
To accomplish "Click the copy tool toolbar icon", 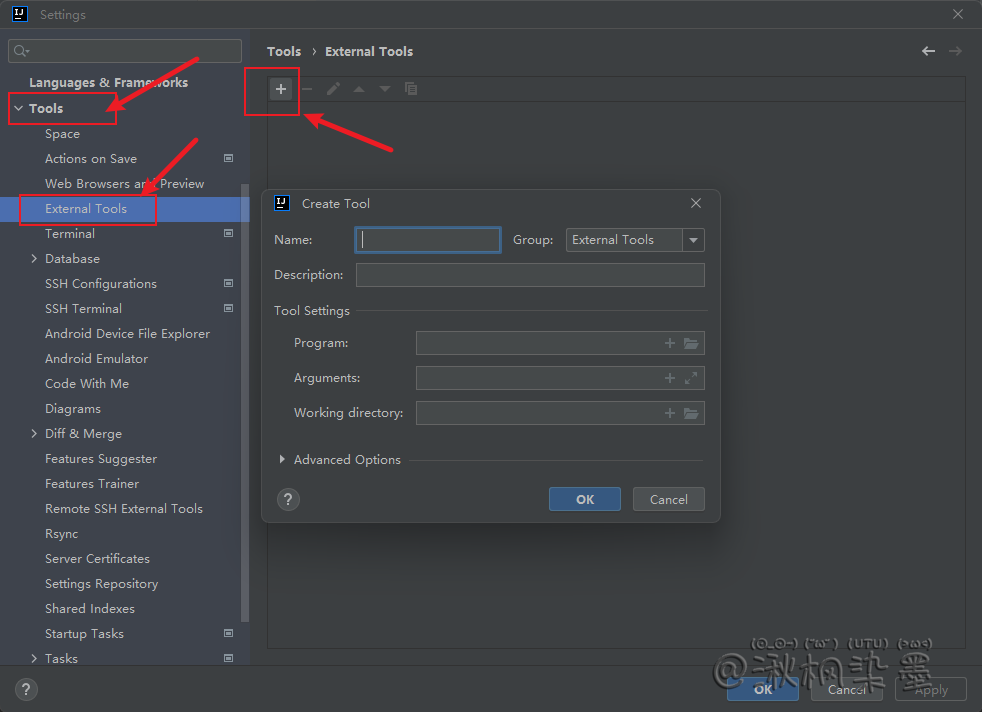I will pos(411,89).
